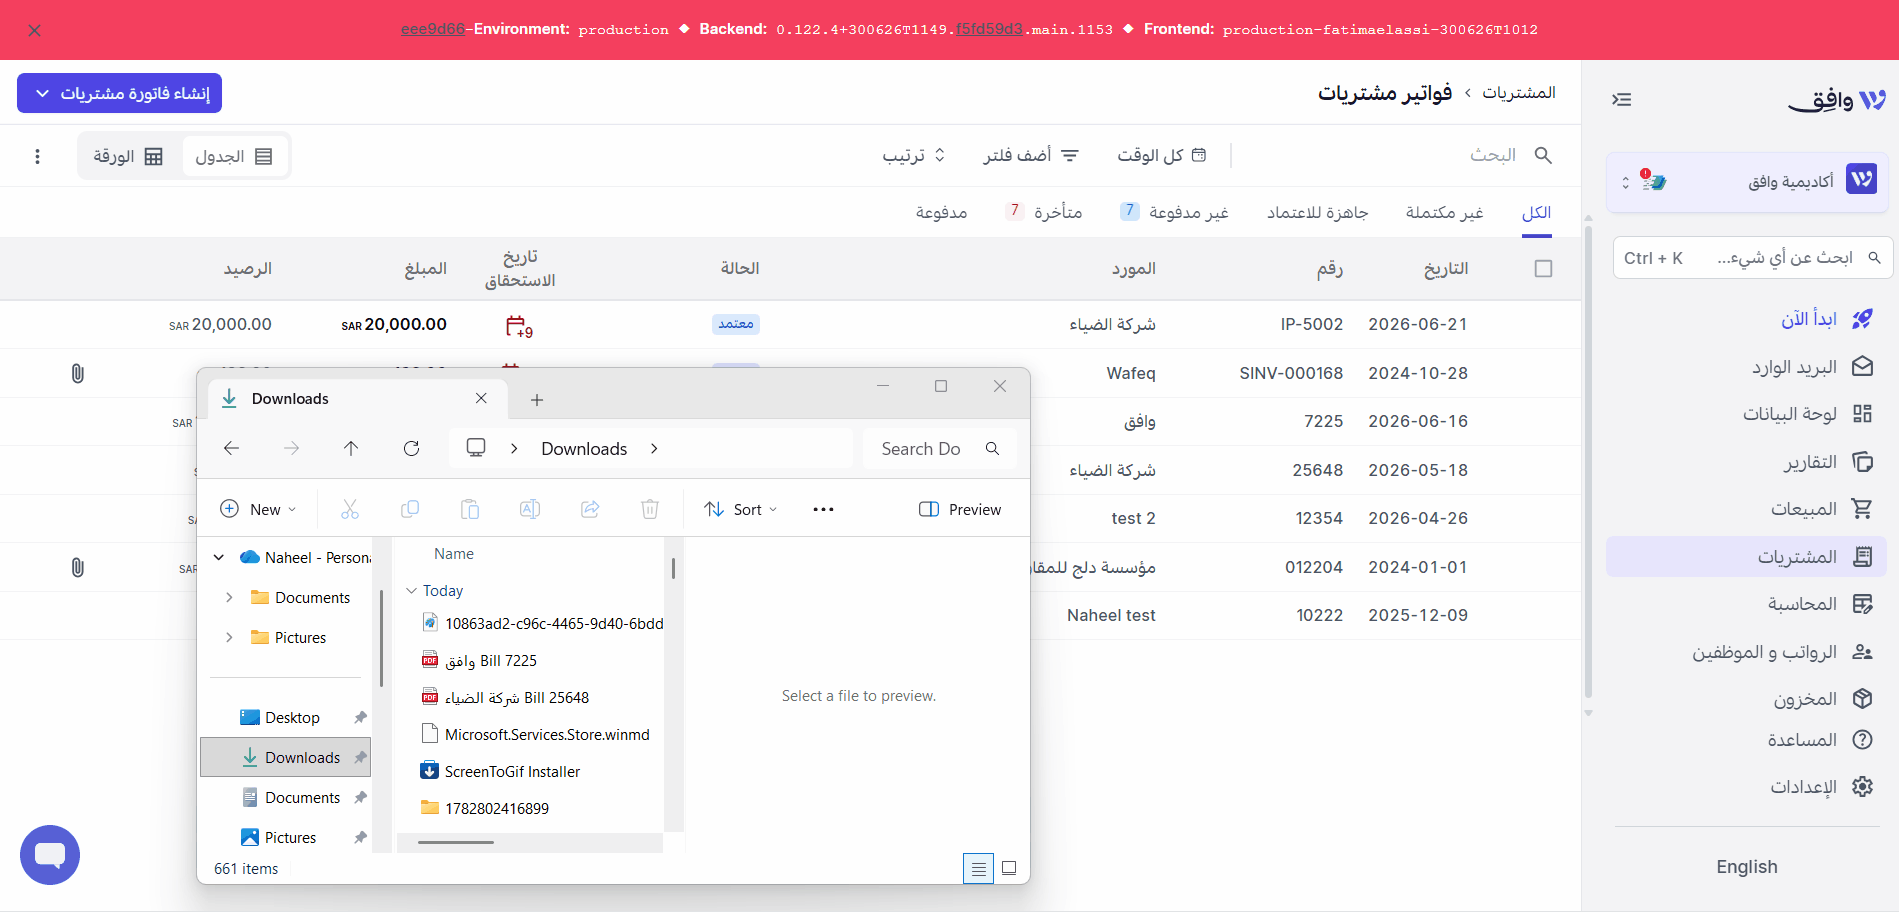Image resolution: width=1899 pixels, height=912 pixels.
Task: Switch Explorer to details view icon
Action: tap(978, 868)
